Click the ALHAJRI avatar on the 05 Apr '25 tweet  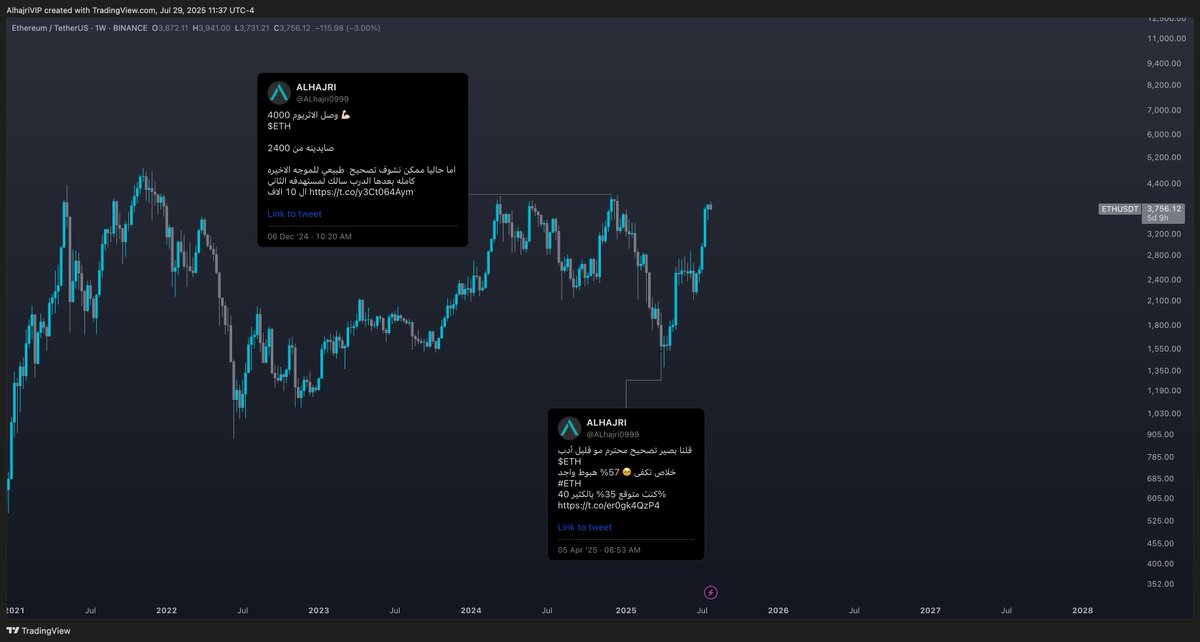[x=569, y=427]
